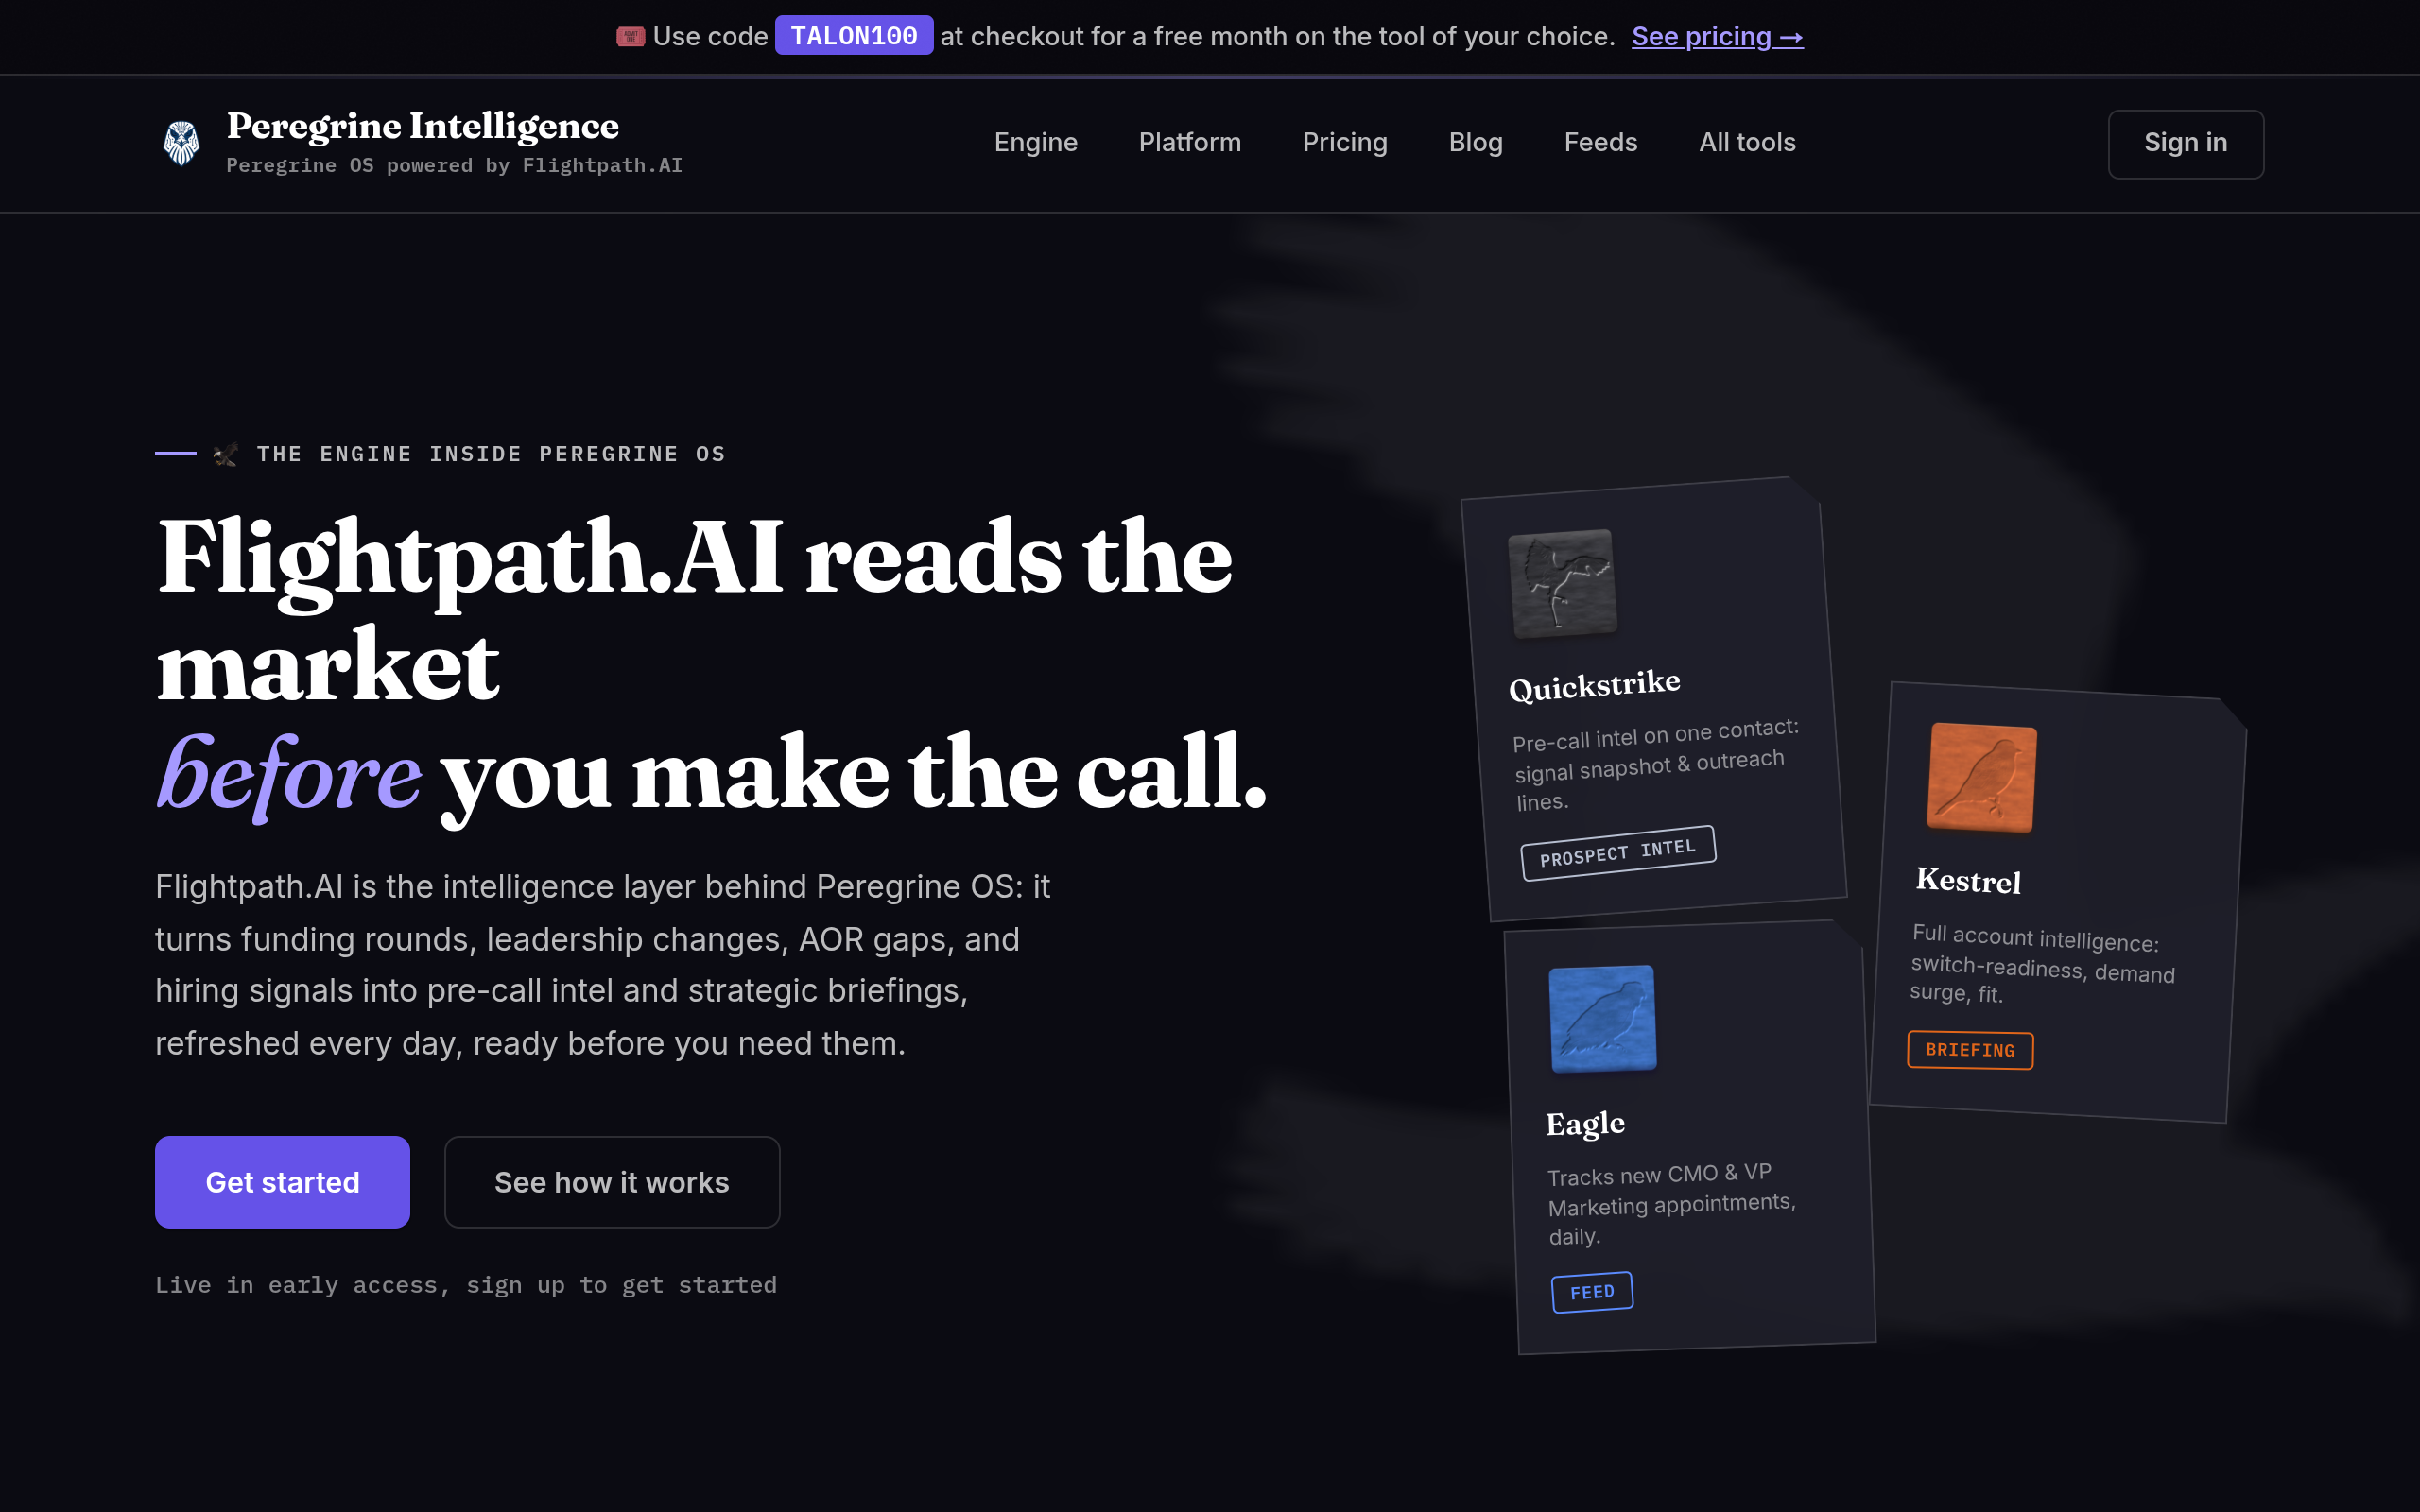Viewport: 2420px width, 1512px height.
Task: Open the Blog nav link
Action: [1476, 143]
